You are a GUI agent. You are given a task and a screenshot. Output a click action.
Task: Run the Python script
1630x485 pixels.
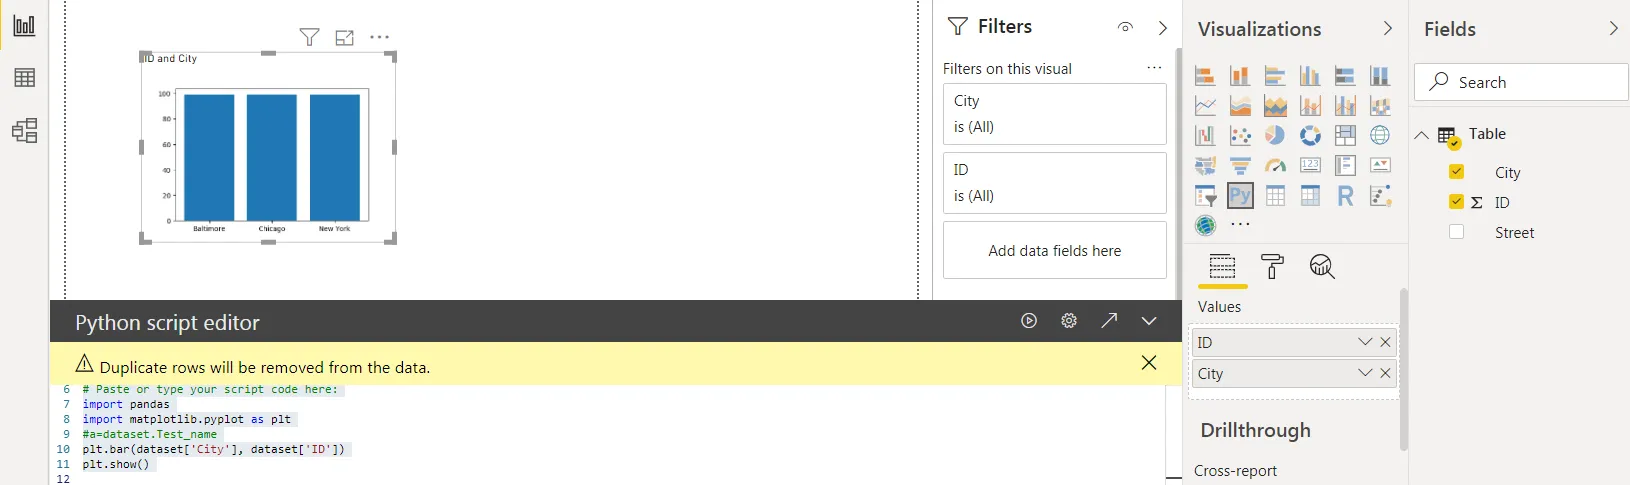(x=1029, y=321)
